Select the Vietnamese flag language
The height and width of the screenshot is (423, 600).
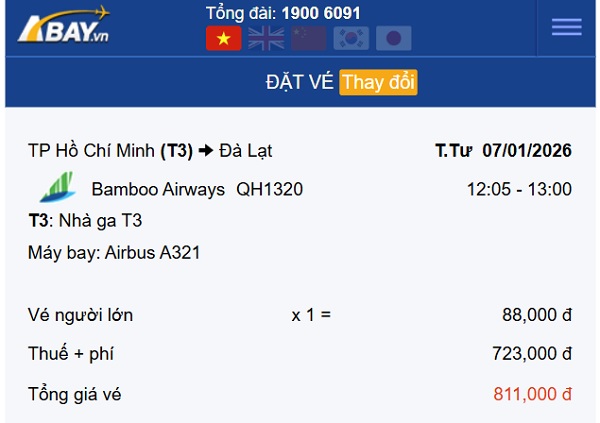(x=223, y=38)
